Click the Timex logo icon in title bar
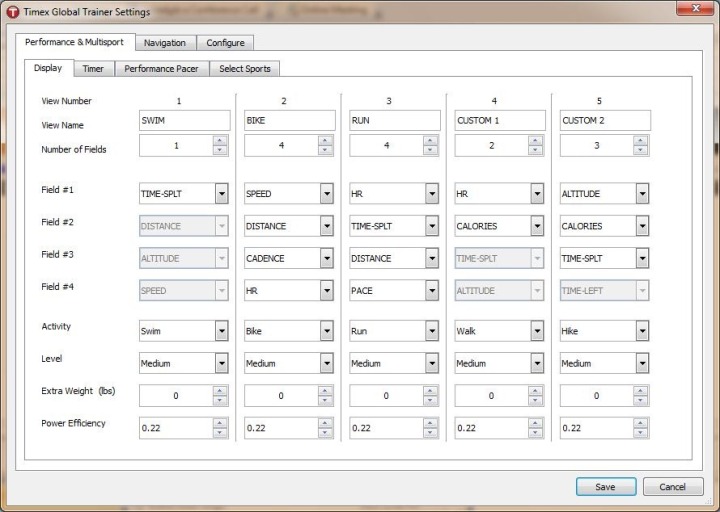720x512 pixels. click(x=13, y=12)
